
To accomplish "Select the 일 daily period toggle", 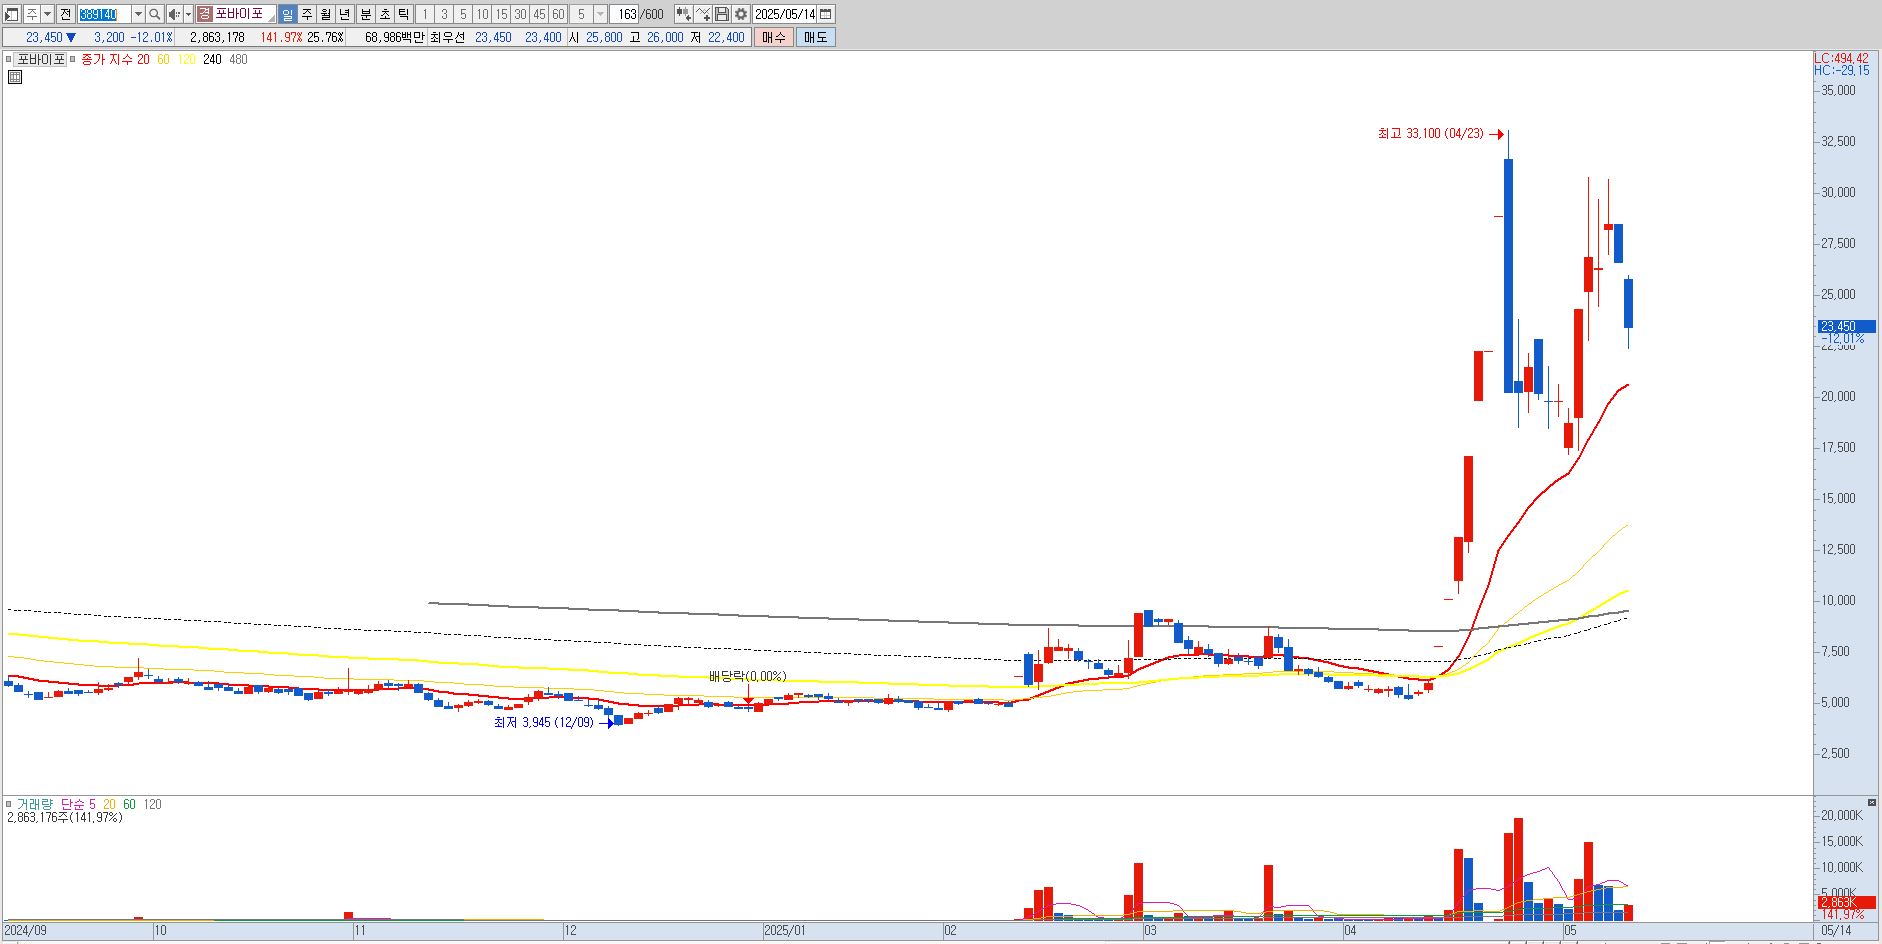I will click(x=287, y=14).
